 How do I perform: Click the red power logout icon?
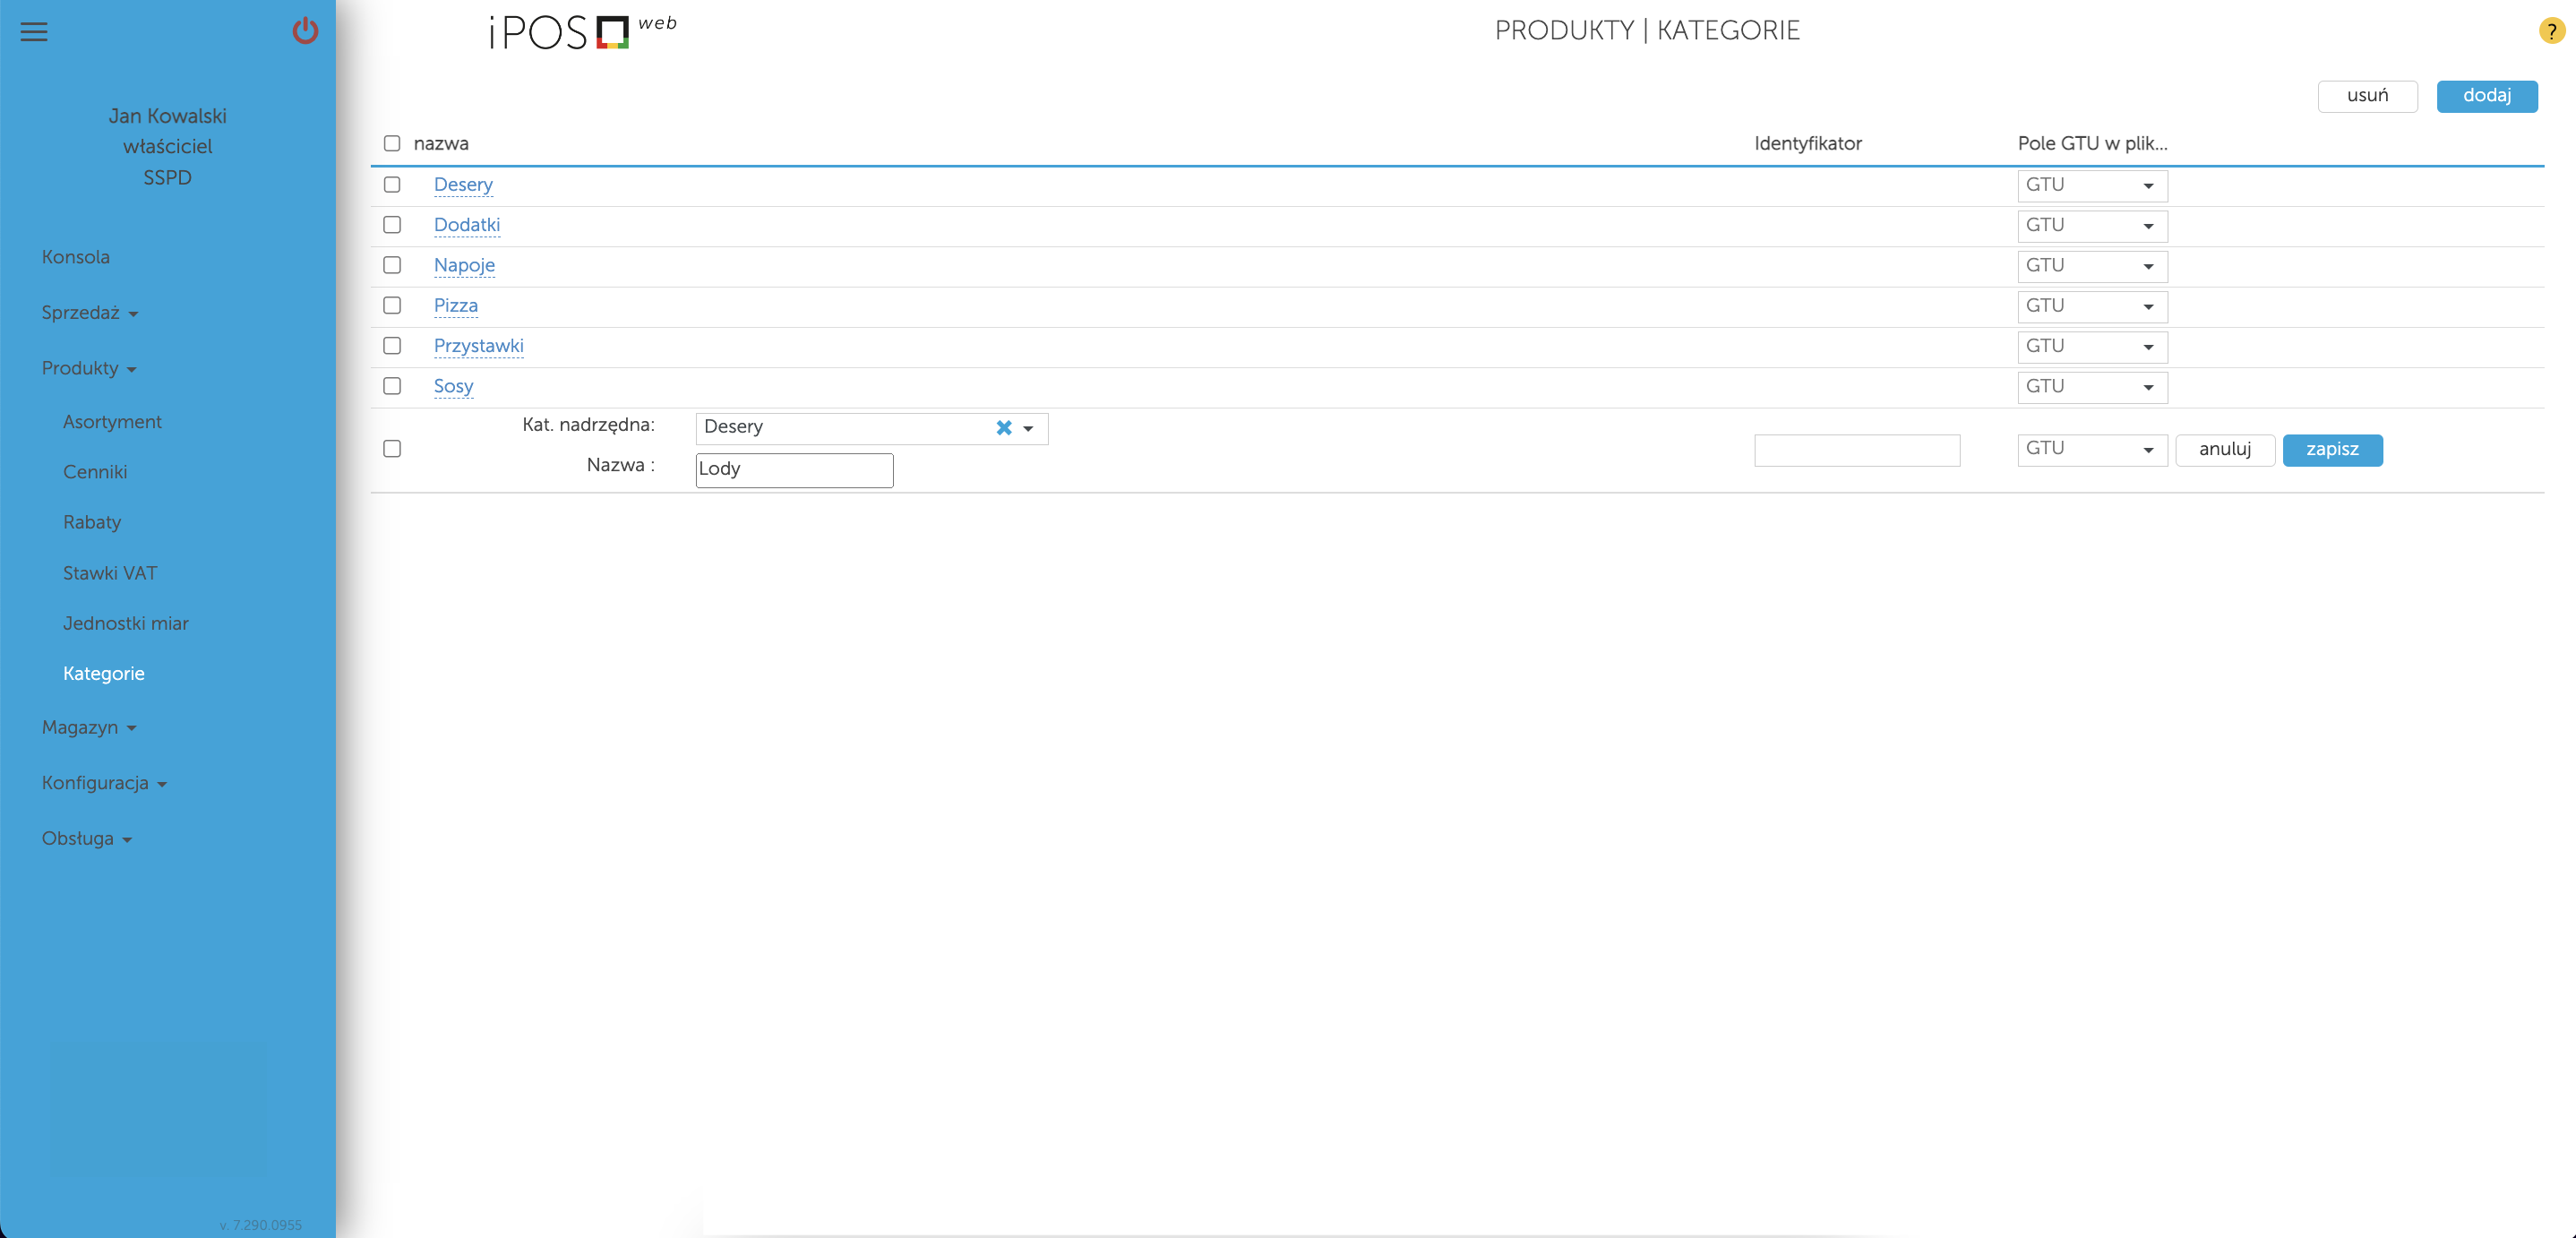305,31
